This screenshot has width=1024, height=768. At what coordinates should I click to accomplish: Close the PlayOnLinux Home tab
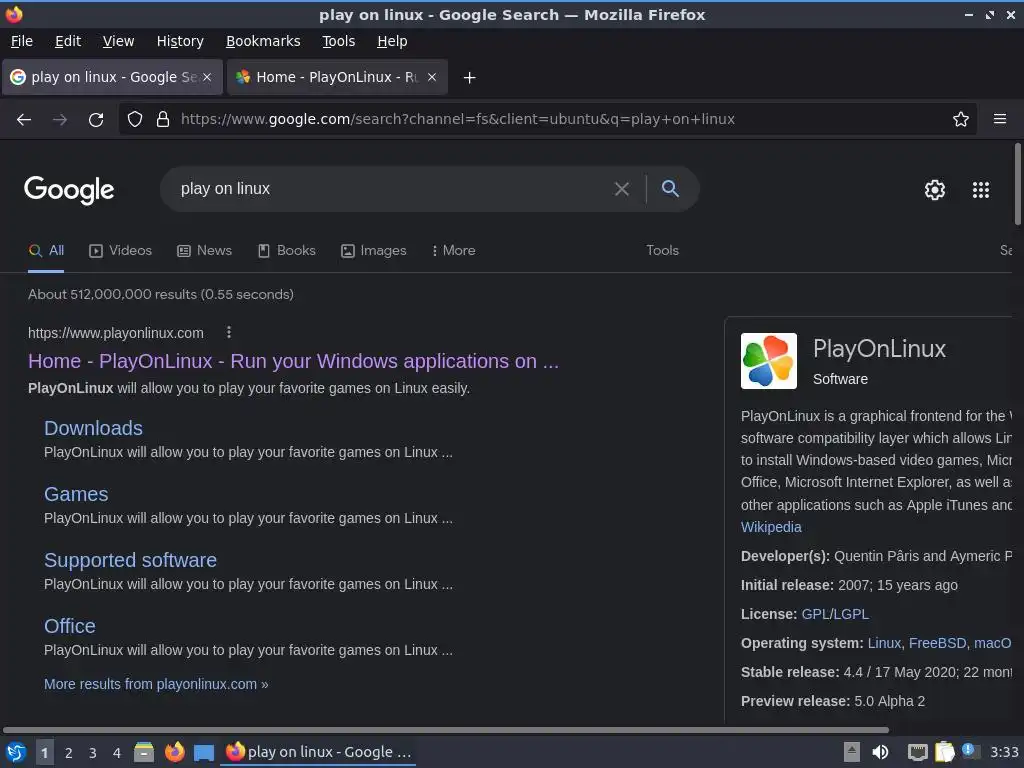(x=432, y=77)
